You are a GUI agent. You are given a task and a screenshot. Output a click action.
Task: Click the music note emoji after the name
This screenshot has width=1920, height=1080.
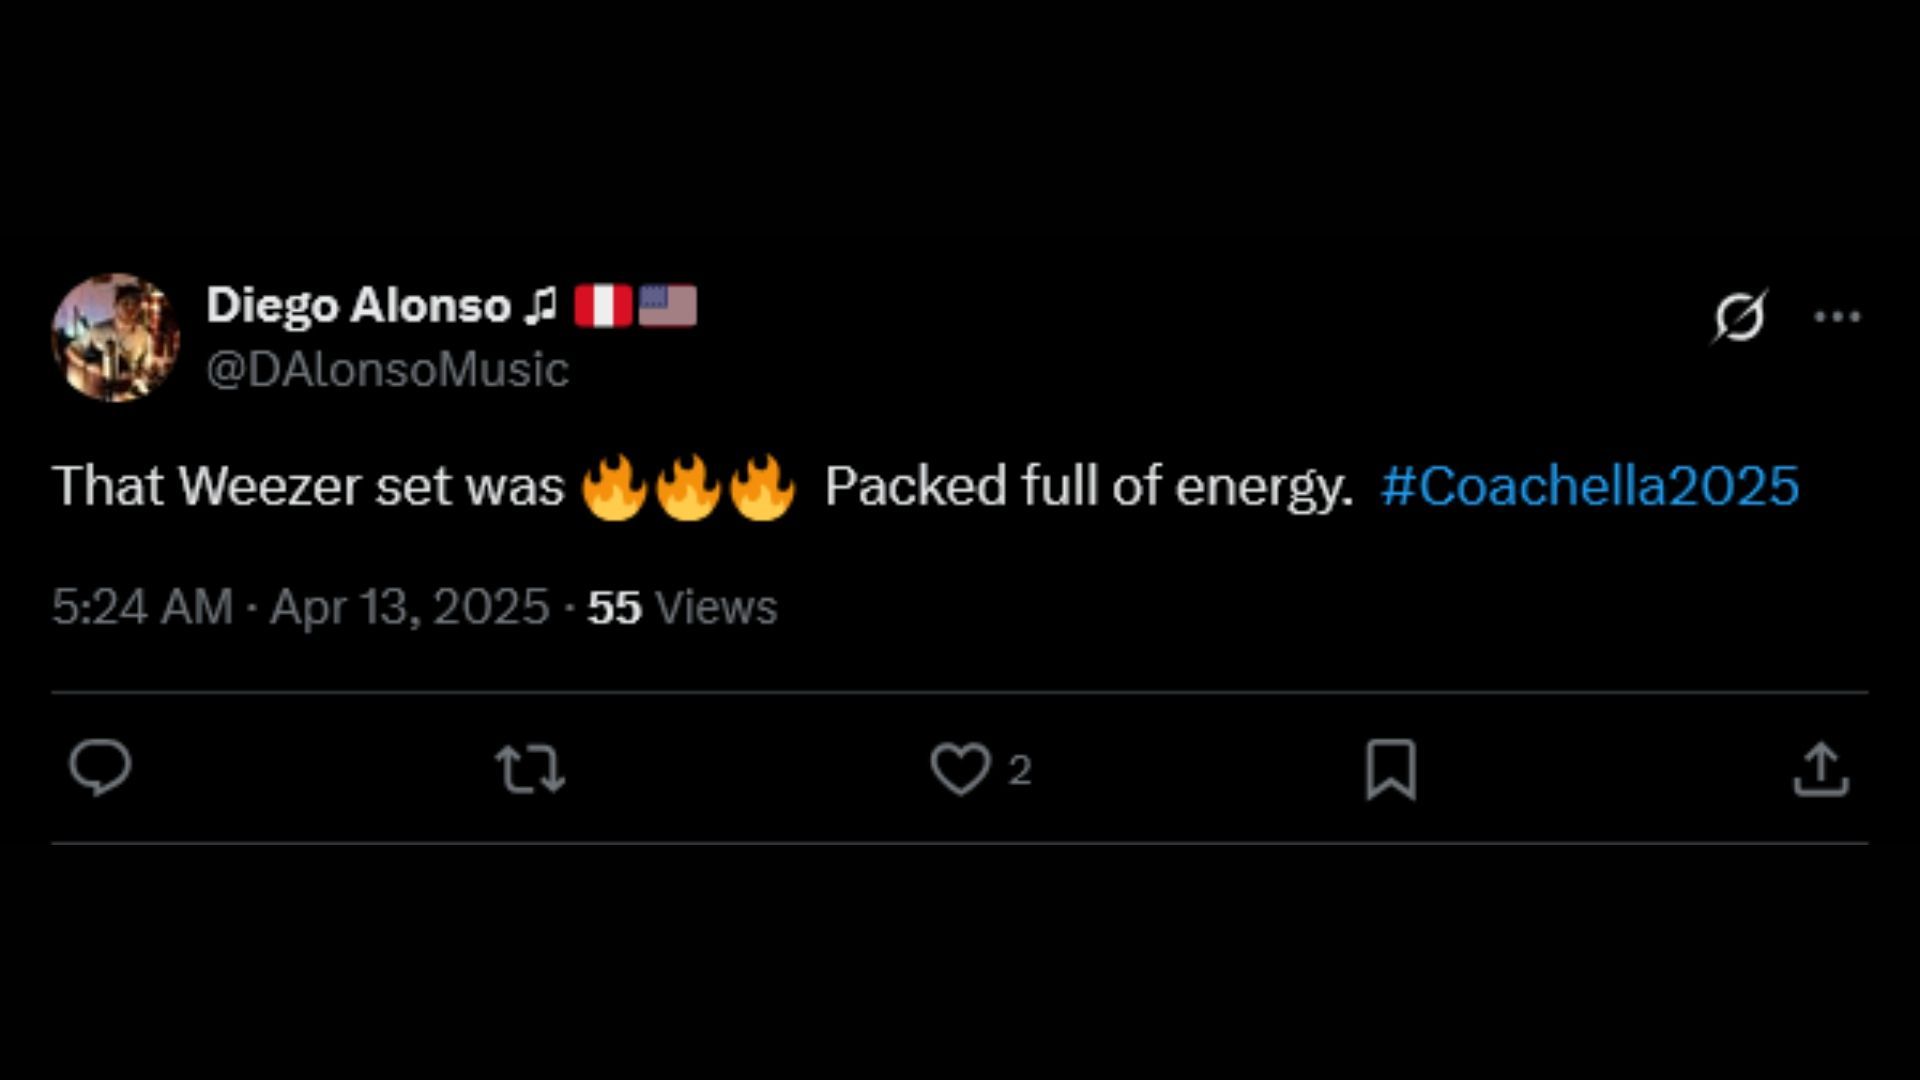point(541,306)
